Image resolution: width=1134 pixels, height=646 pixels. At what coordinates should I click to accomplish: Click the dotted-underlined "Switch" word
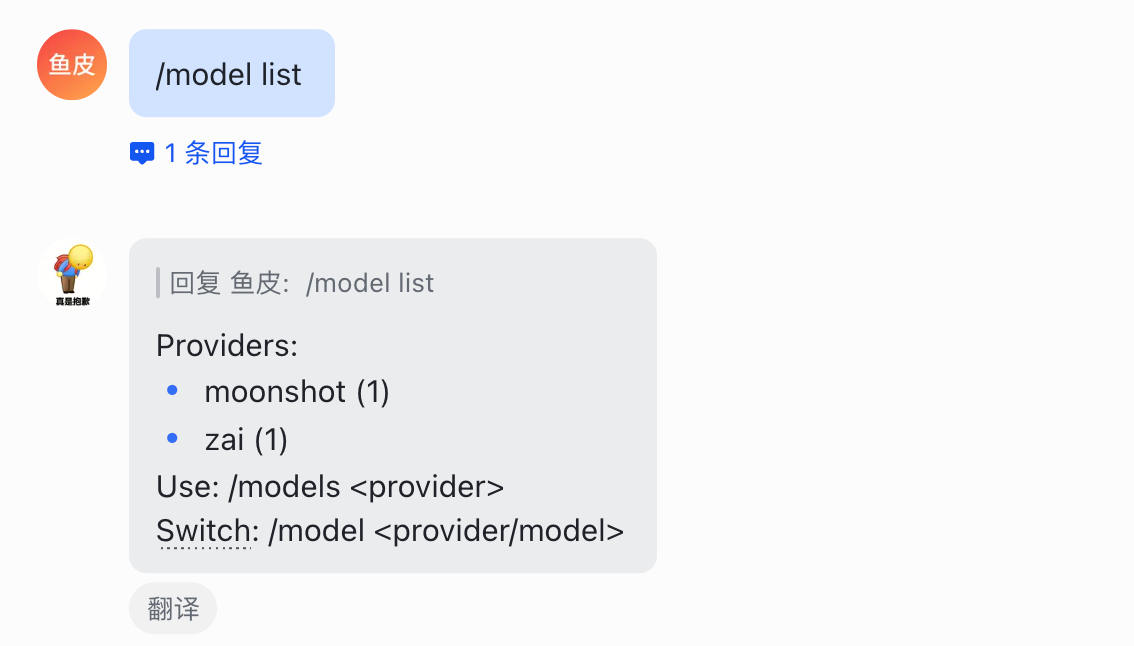click(x=203, y=531)
